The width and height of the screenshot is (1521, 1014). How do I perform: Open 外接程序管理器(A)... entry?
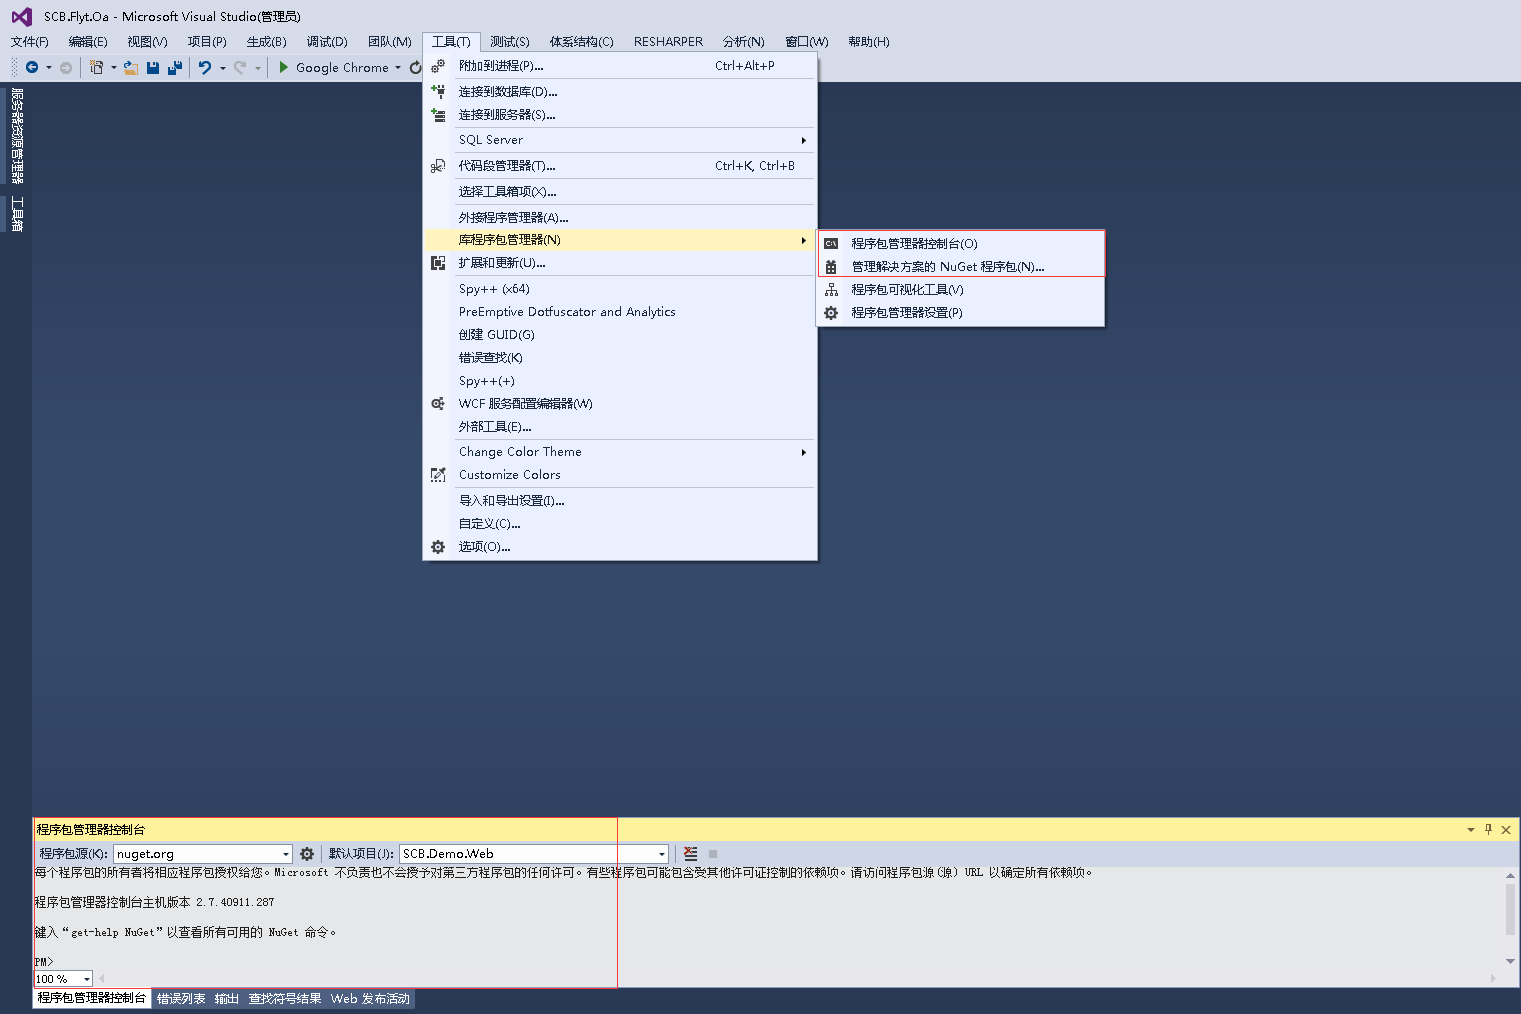tap(620, 217)
